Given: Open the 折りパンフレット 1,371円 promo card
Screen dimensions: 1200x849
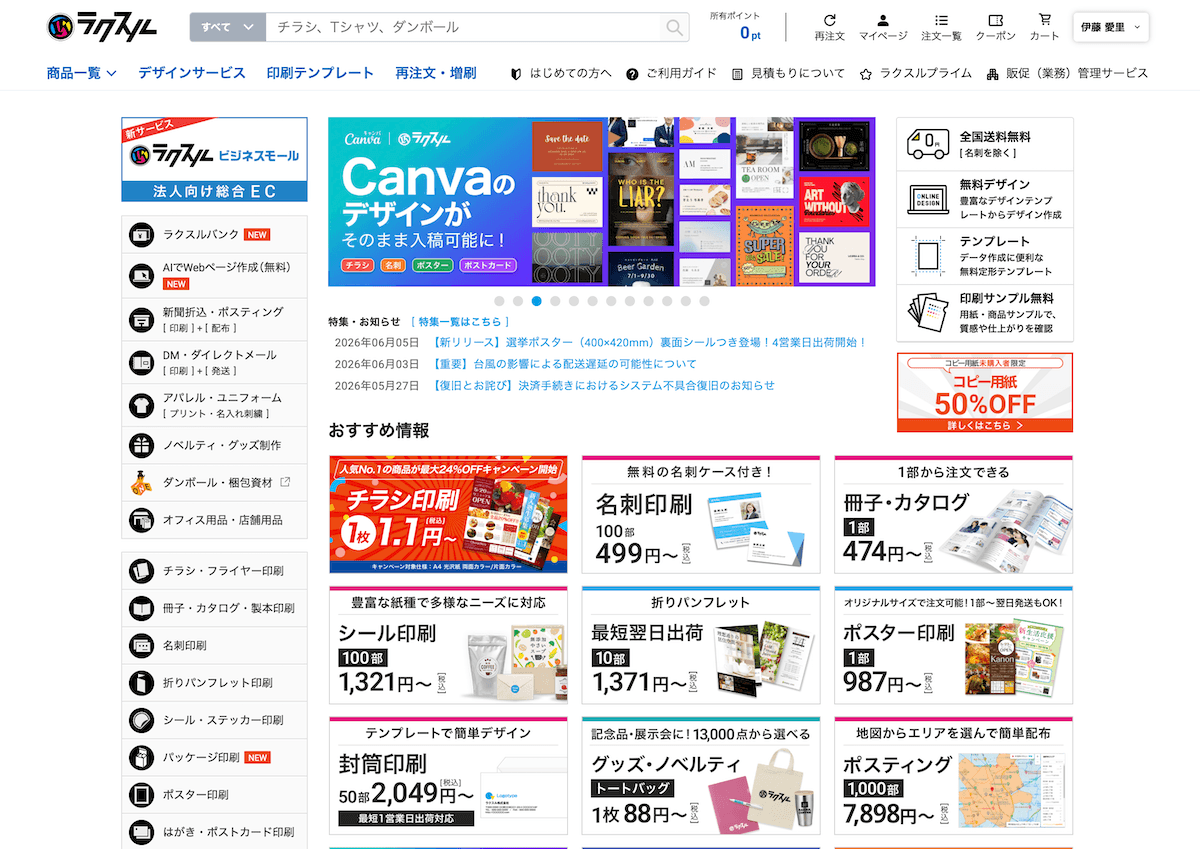Looking at the screenshot, I should pyautogui.click(x=701, y=645).
